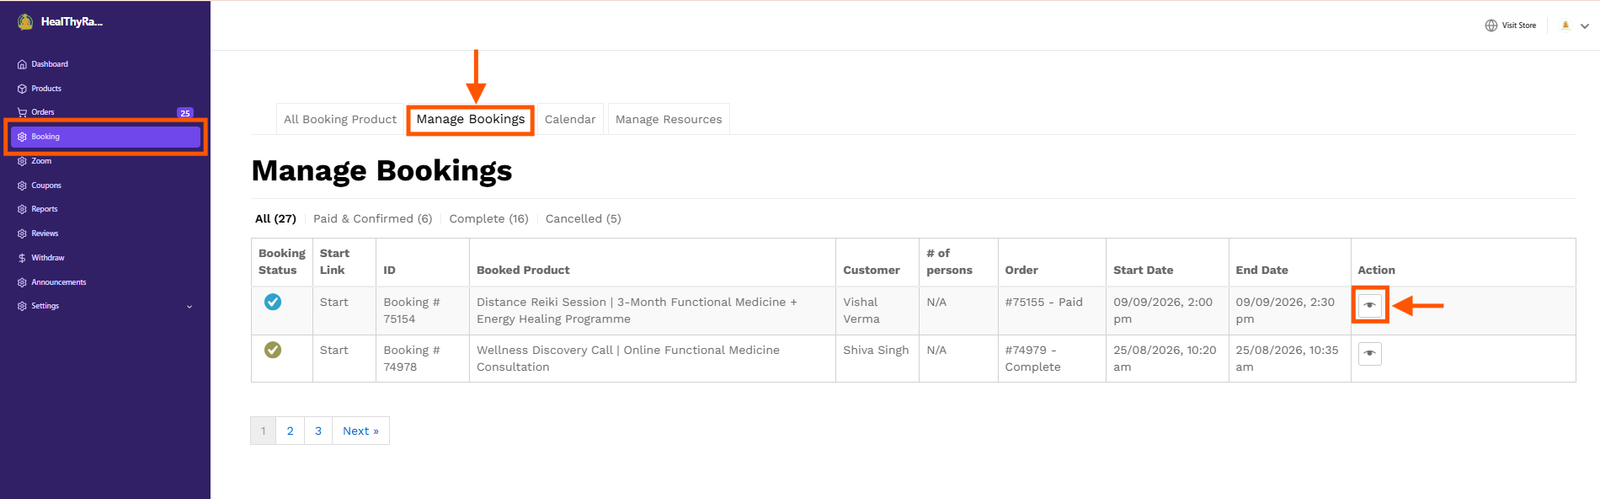Expand the Settings submenu chevron
Screen dimensions: 1600x499
(189, 307)
